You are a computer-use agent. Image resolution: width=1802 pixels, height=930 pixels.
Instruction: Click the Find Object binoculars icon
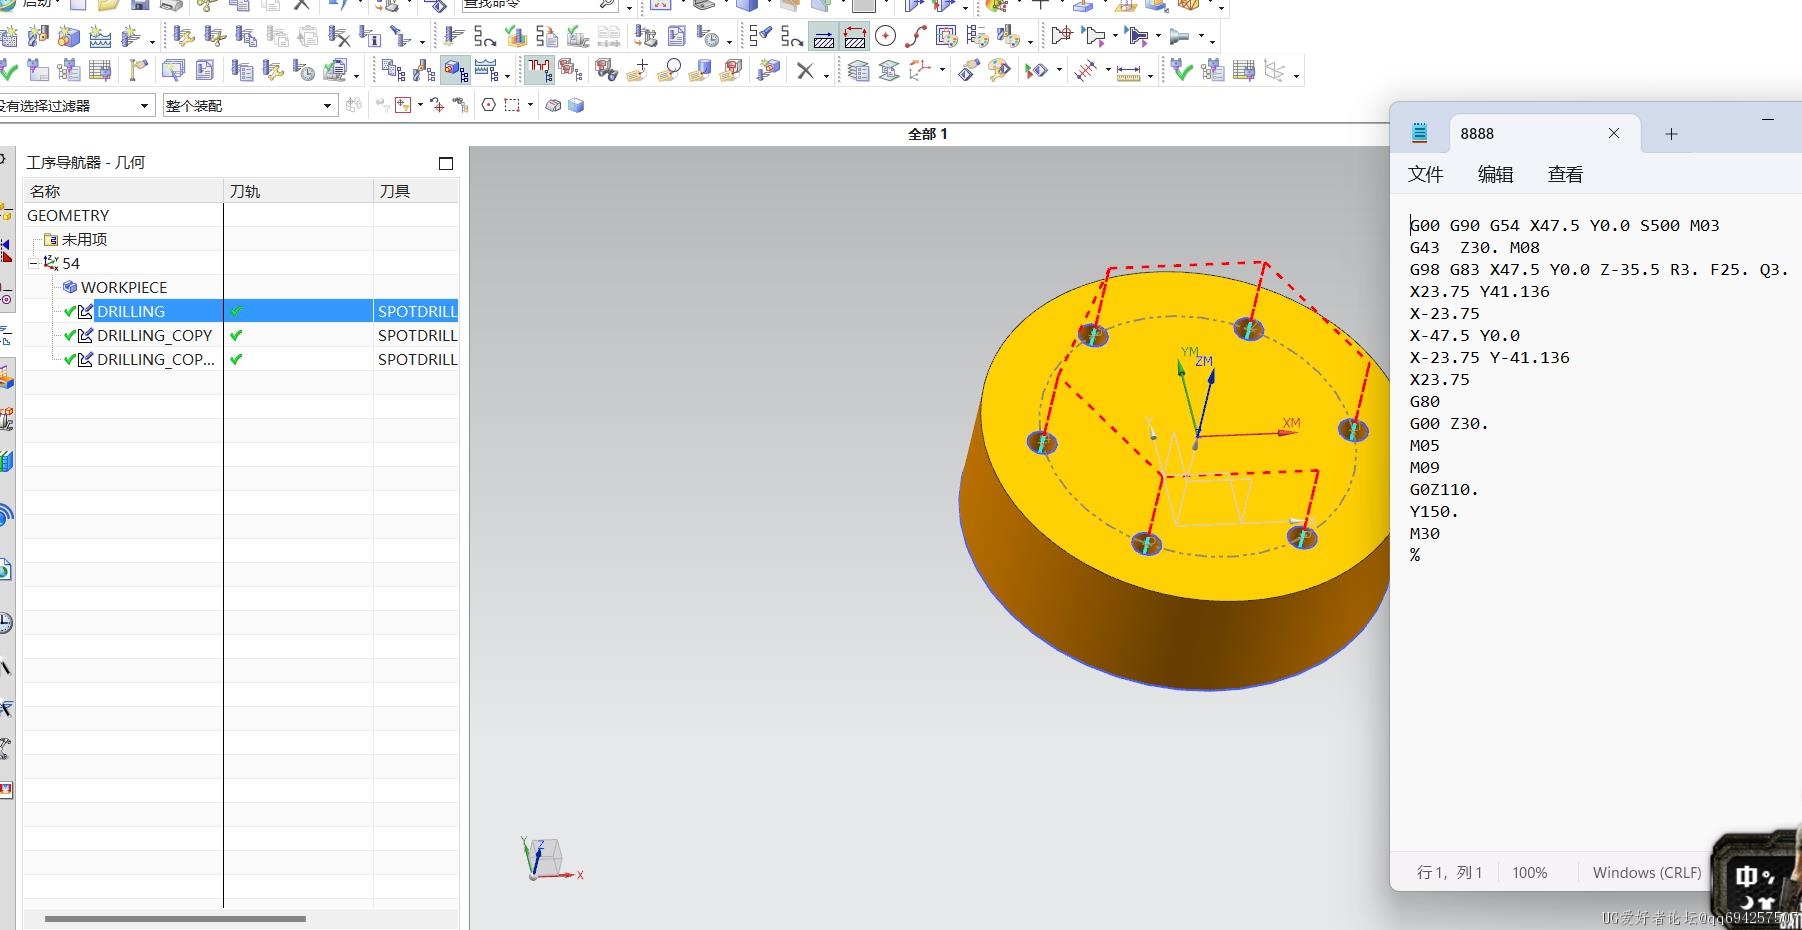tap(607, 70)
